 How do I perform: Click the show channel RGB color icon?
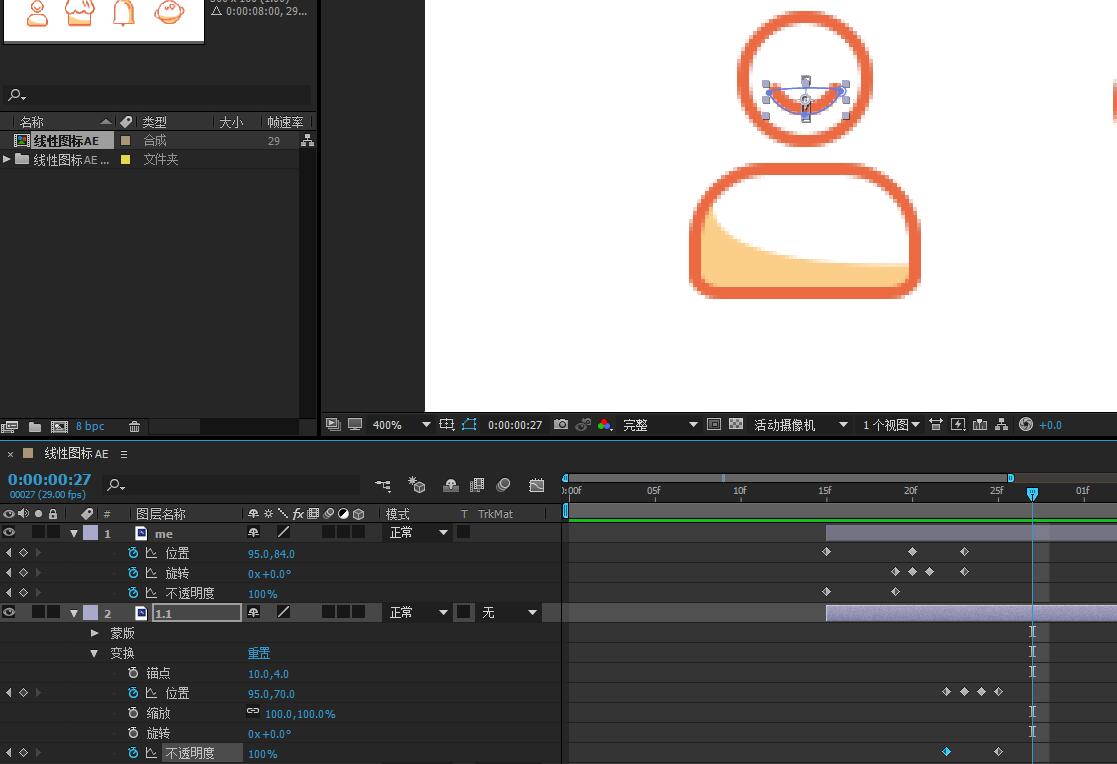604,425
